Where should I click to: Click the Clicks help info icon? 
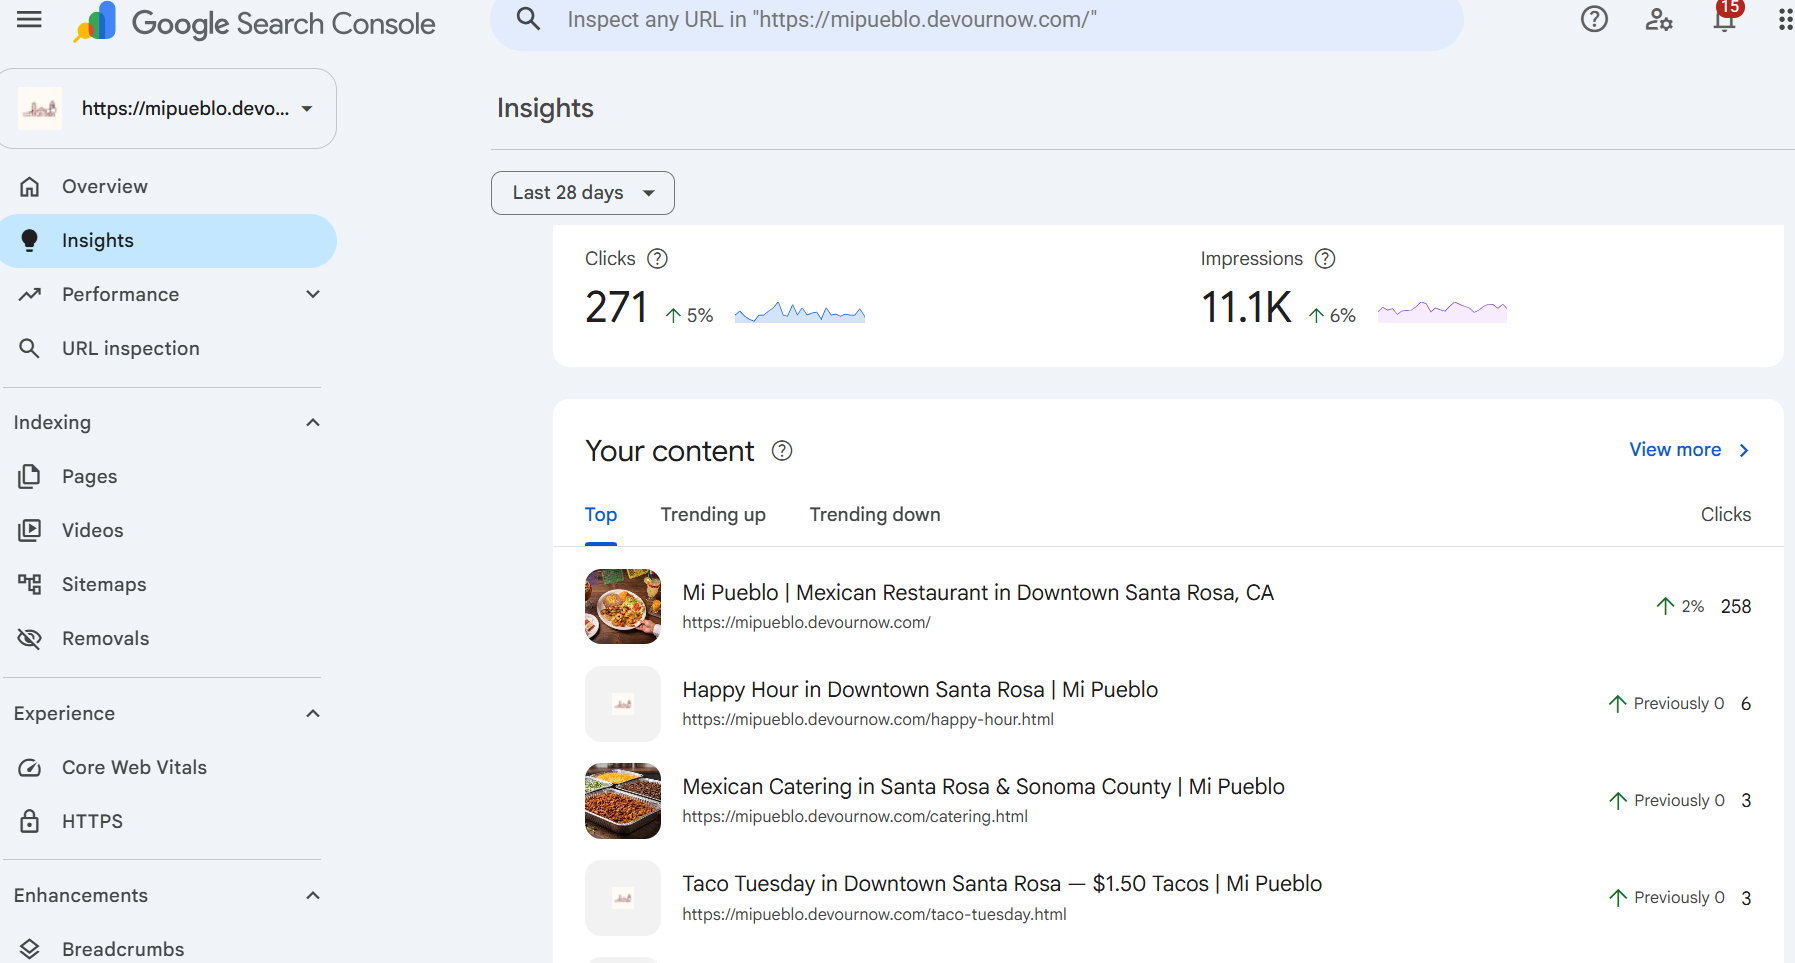(x=657, y=259)
